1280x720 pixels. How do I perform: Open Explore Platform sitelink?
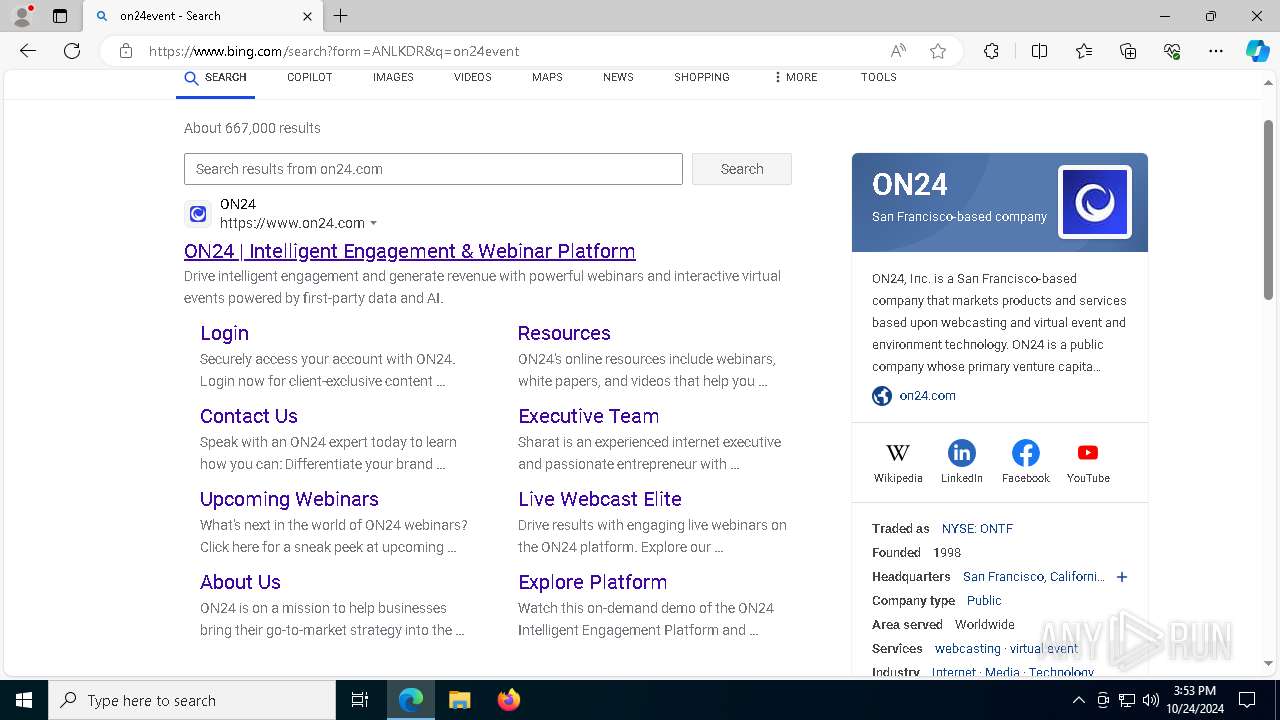pos(592,582)
